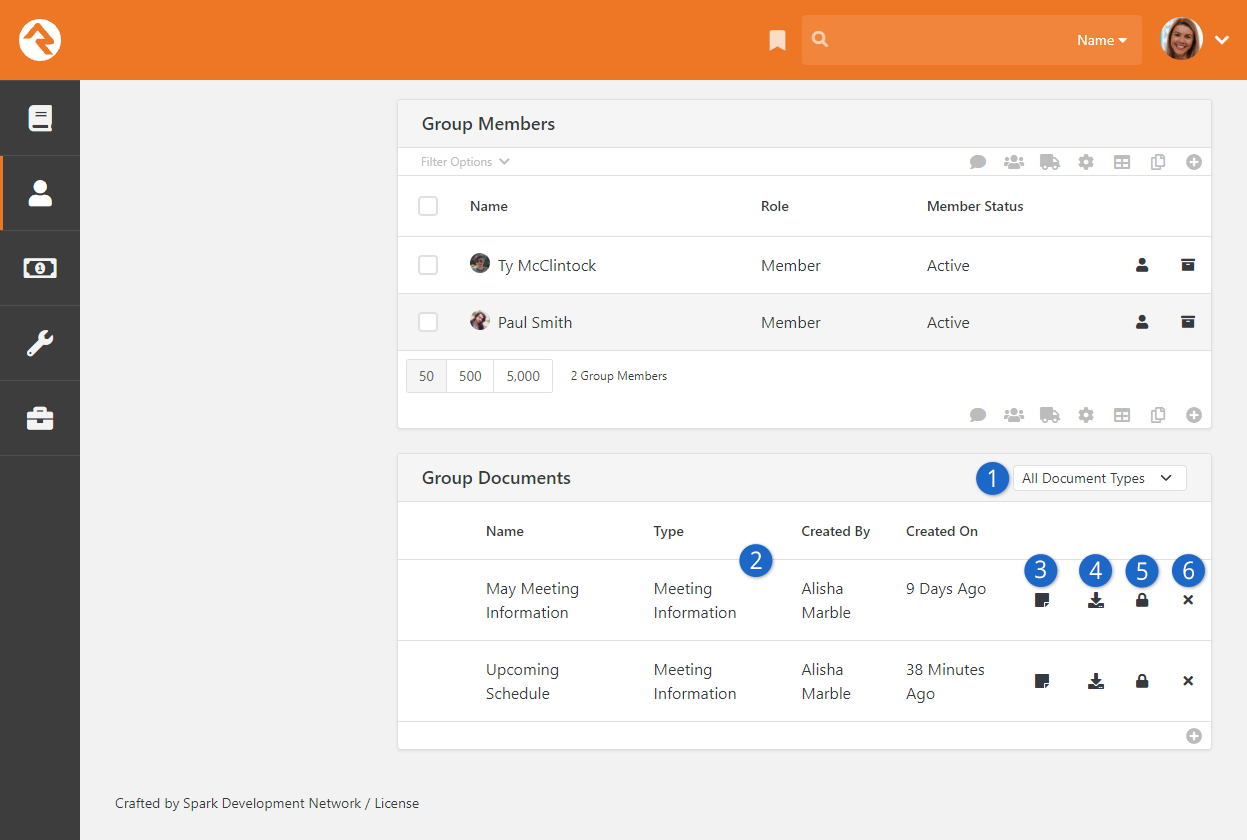Click Ty McClintock name in member list
The height and width of the screenshot is (840, 1247).
547,265
